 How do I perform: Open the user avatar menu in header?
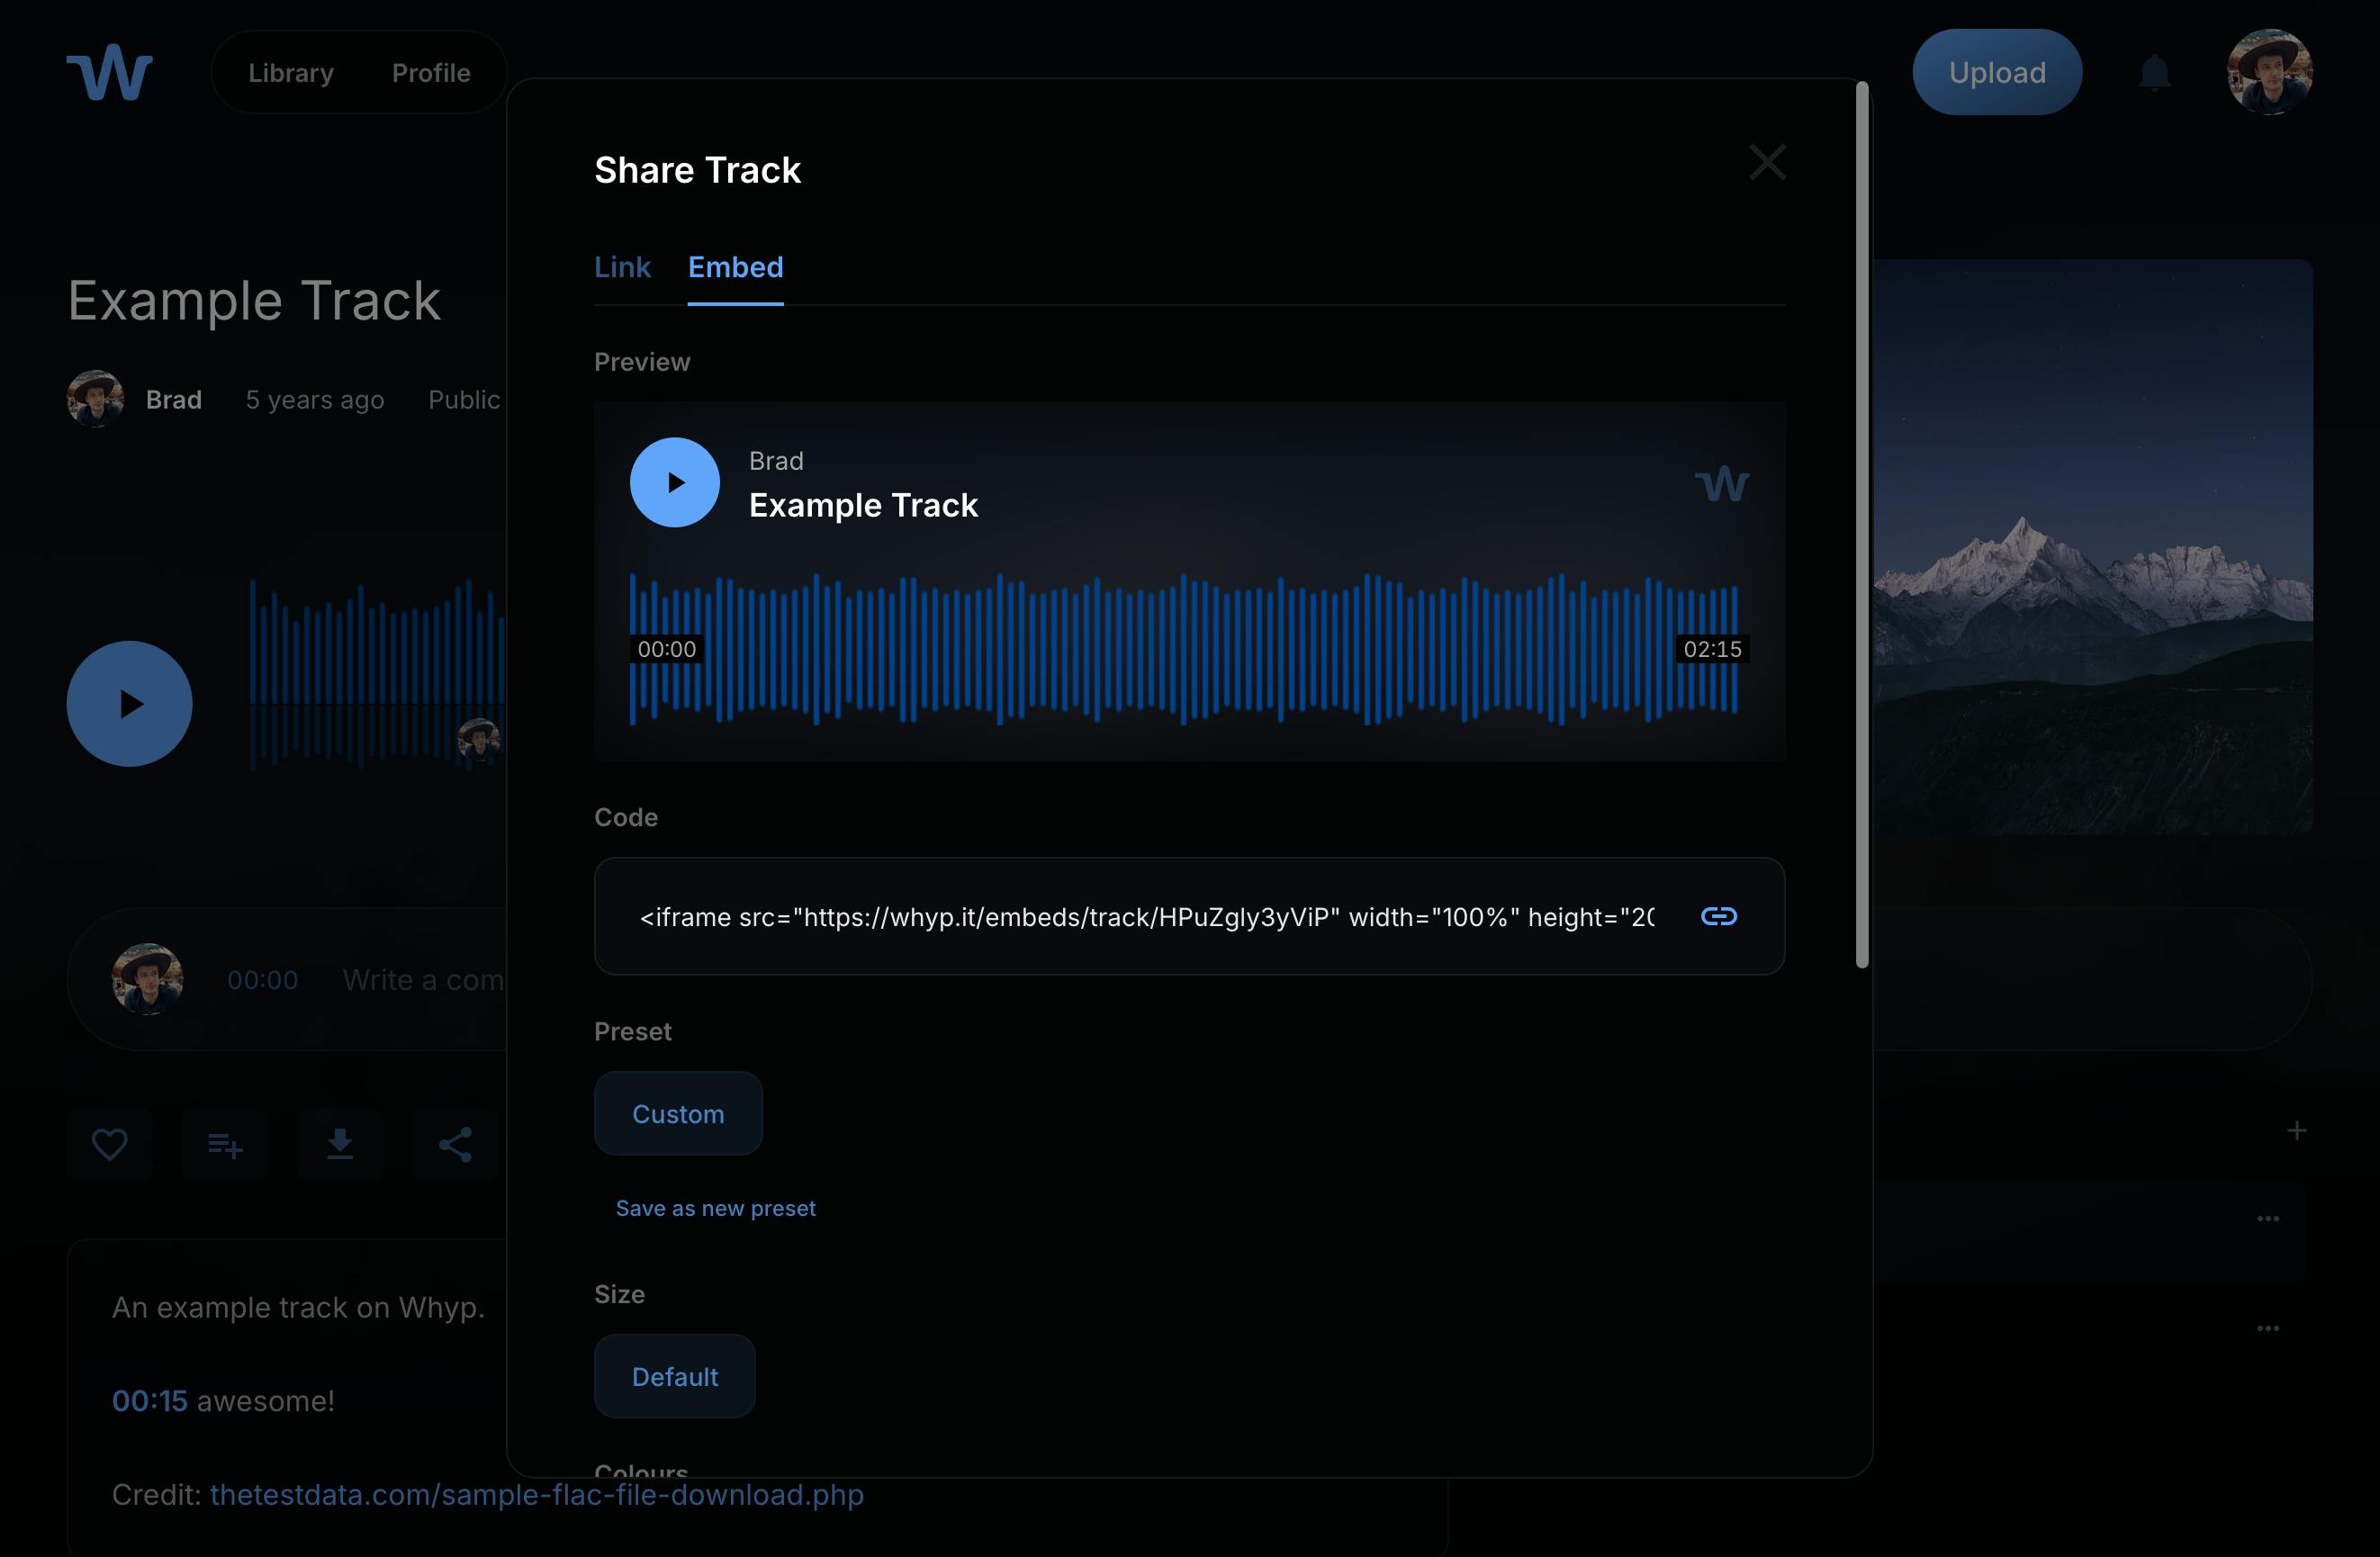(x=2269, y=72)
